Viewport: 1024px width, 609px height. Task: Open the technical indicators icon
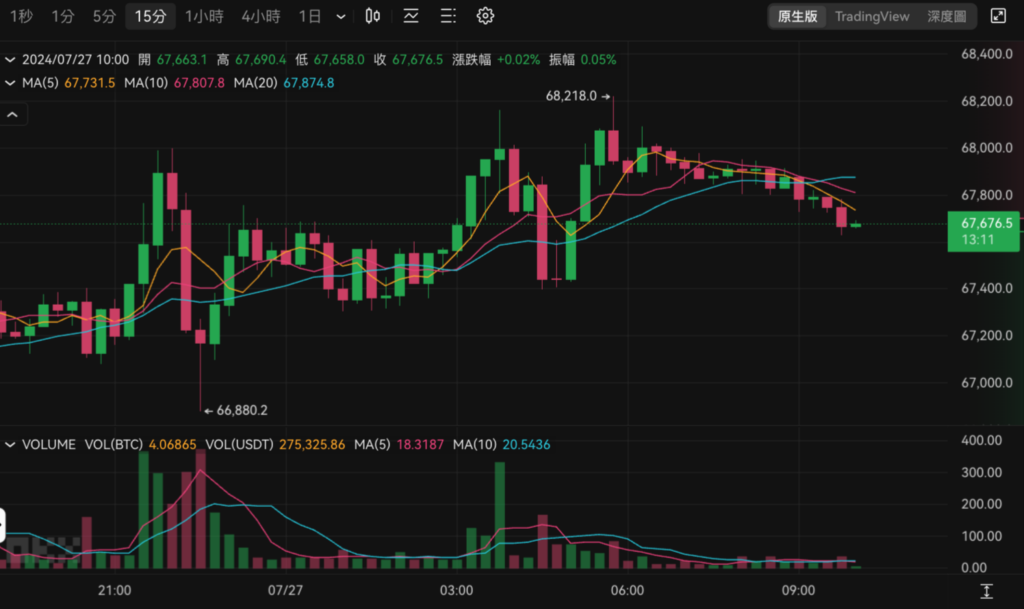pyautogui.click(x=411, y=16)
